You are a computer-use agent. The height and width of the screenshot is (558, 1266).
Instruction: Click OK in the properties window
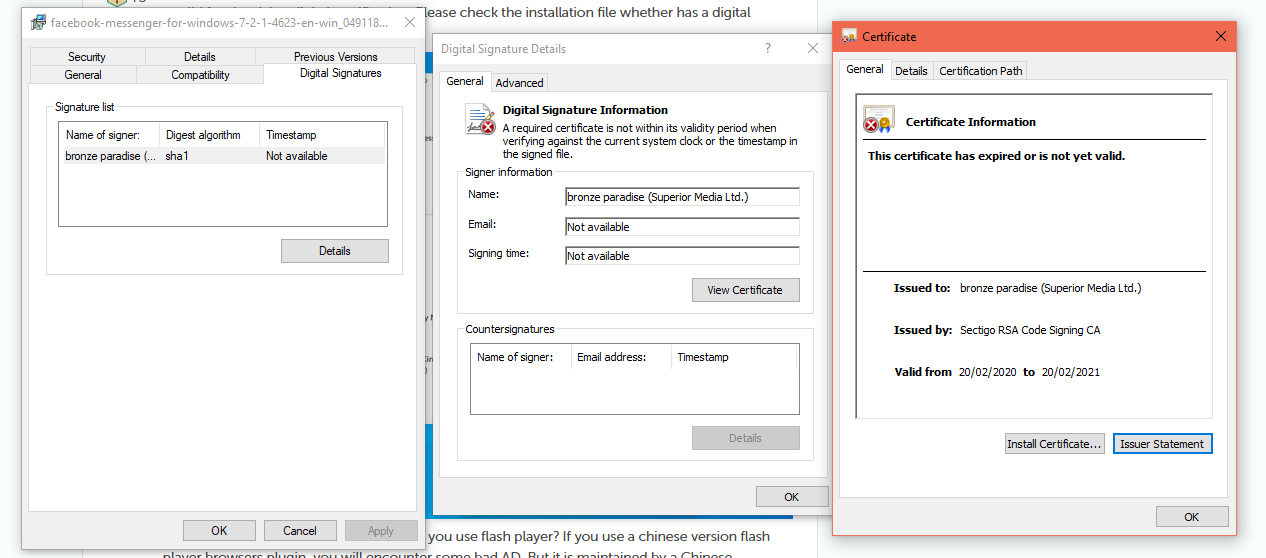219,531
